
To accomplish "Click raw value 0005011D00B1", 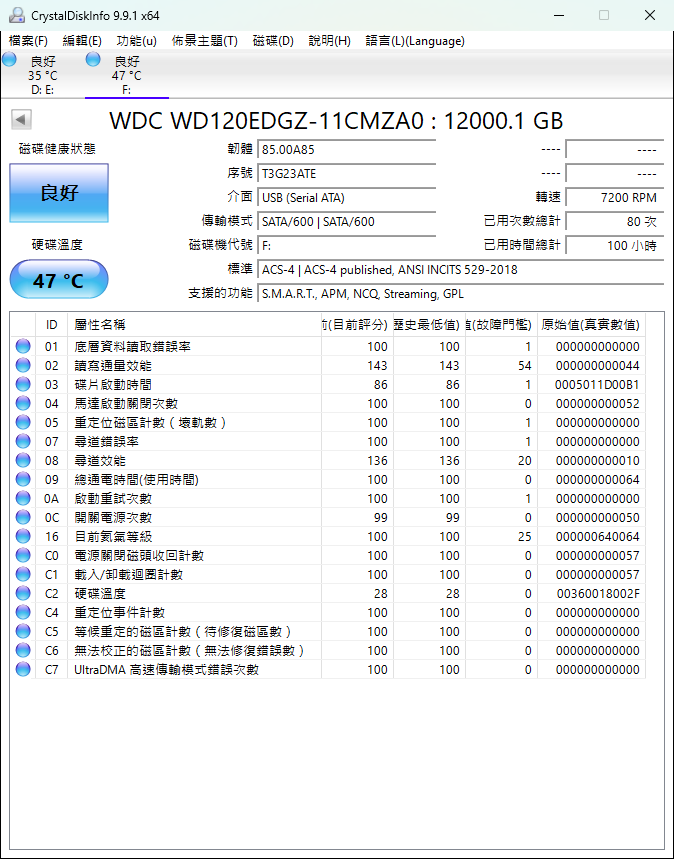I will click(597, 385).
